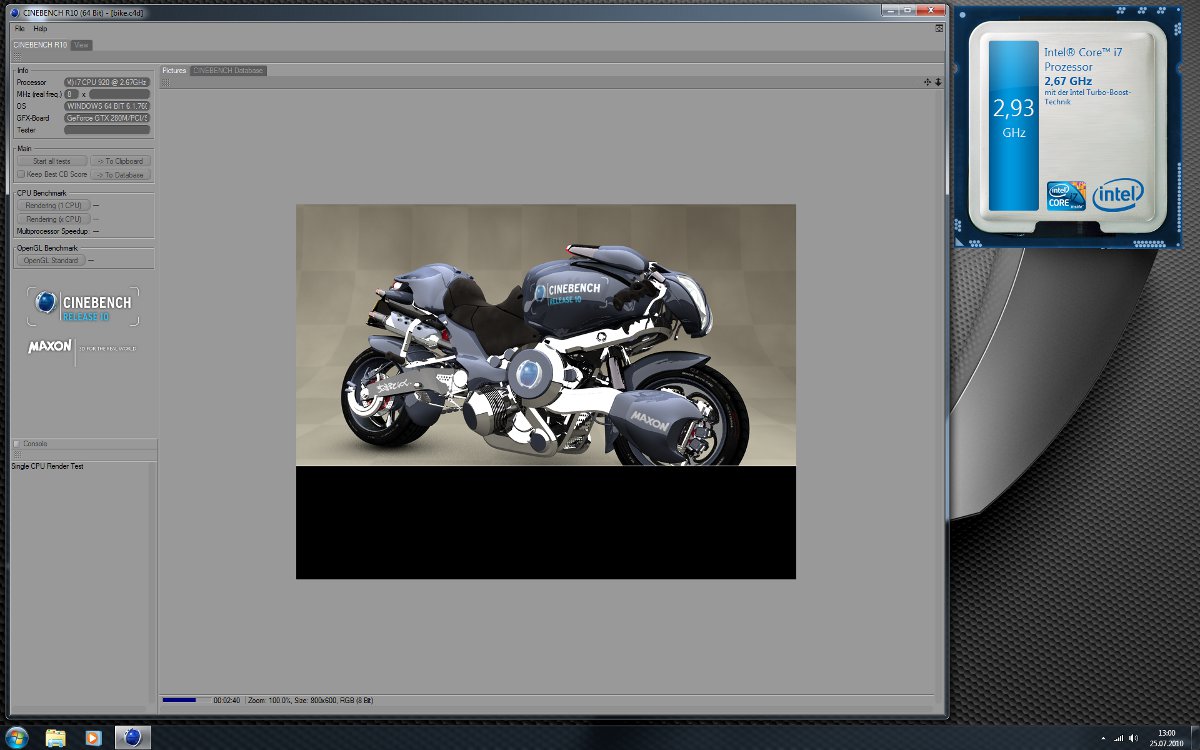1200x750 pixels.
Task: Click the Pictures panel grip handle icon
Action: [166, 82]
